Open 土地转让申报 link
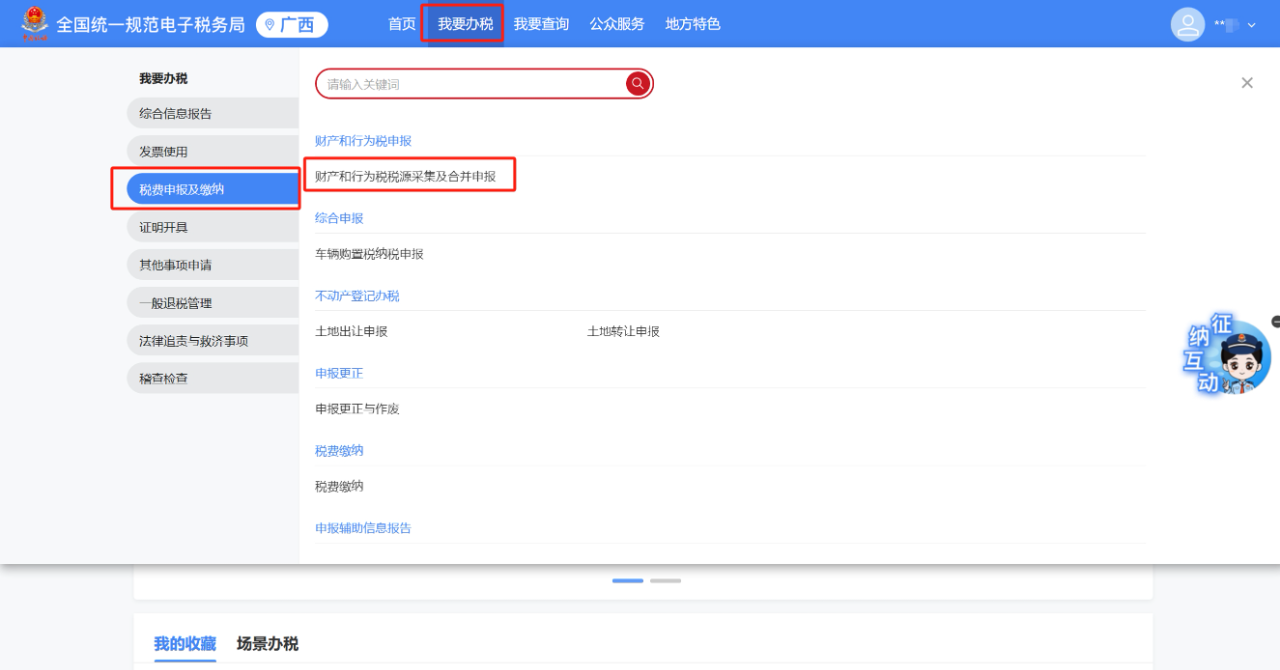Screen dimensions: 1280x670 point(623,331)
